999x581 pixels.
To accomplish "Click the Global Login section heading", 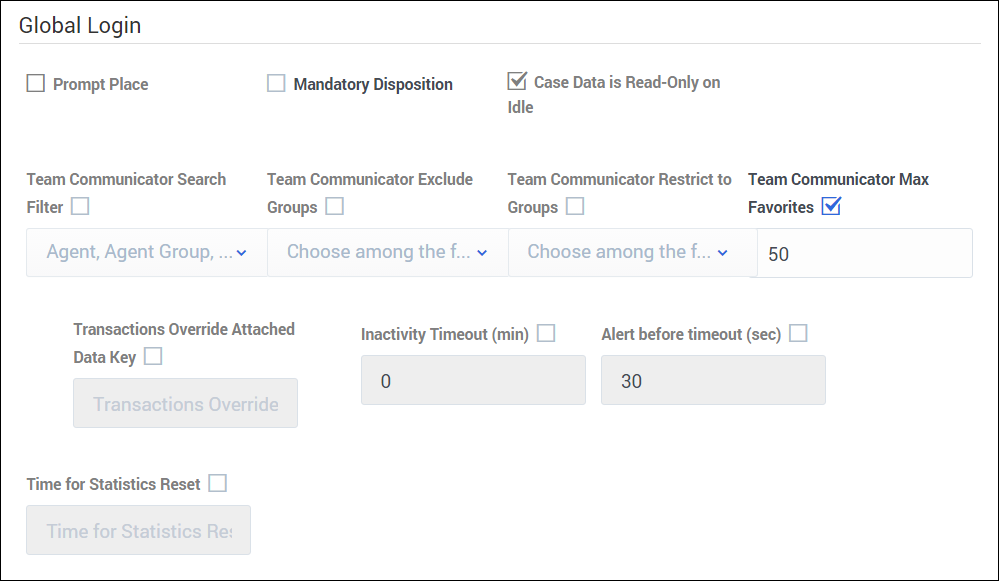I will tap(80, 26).
